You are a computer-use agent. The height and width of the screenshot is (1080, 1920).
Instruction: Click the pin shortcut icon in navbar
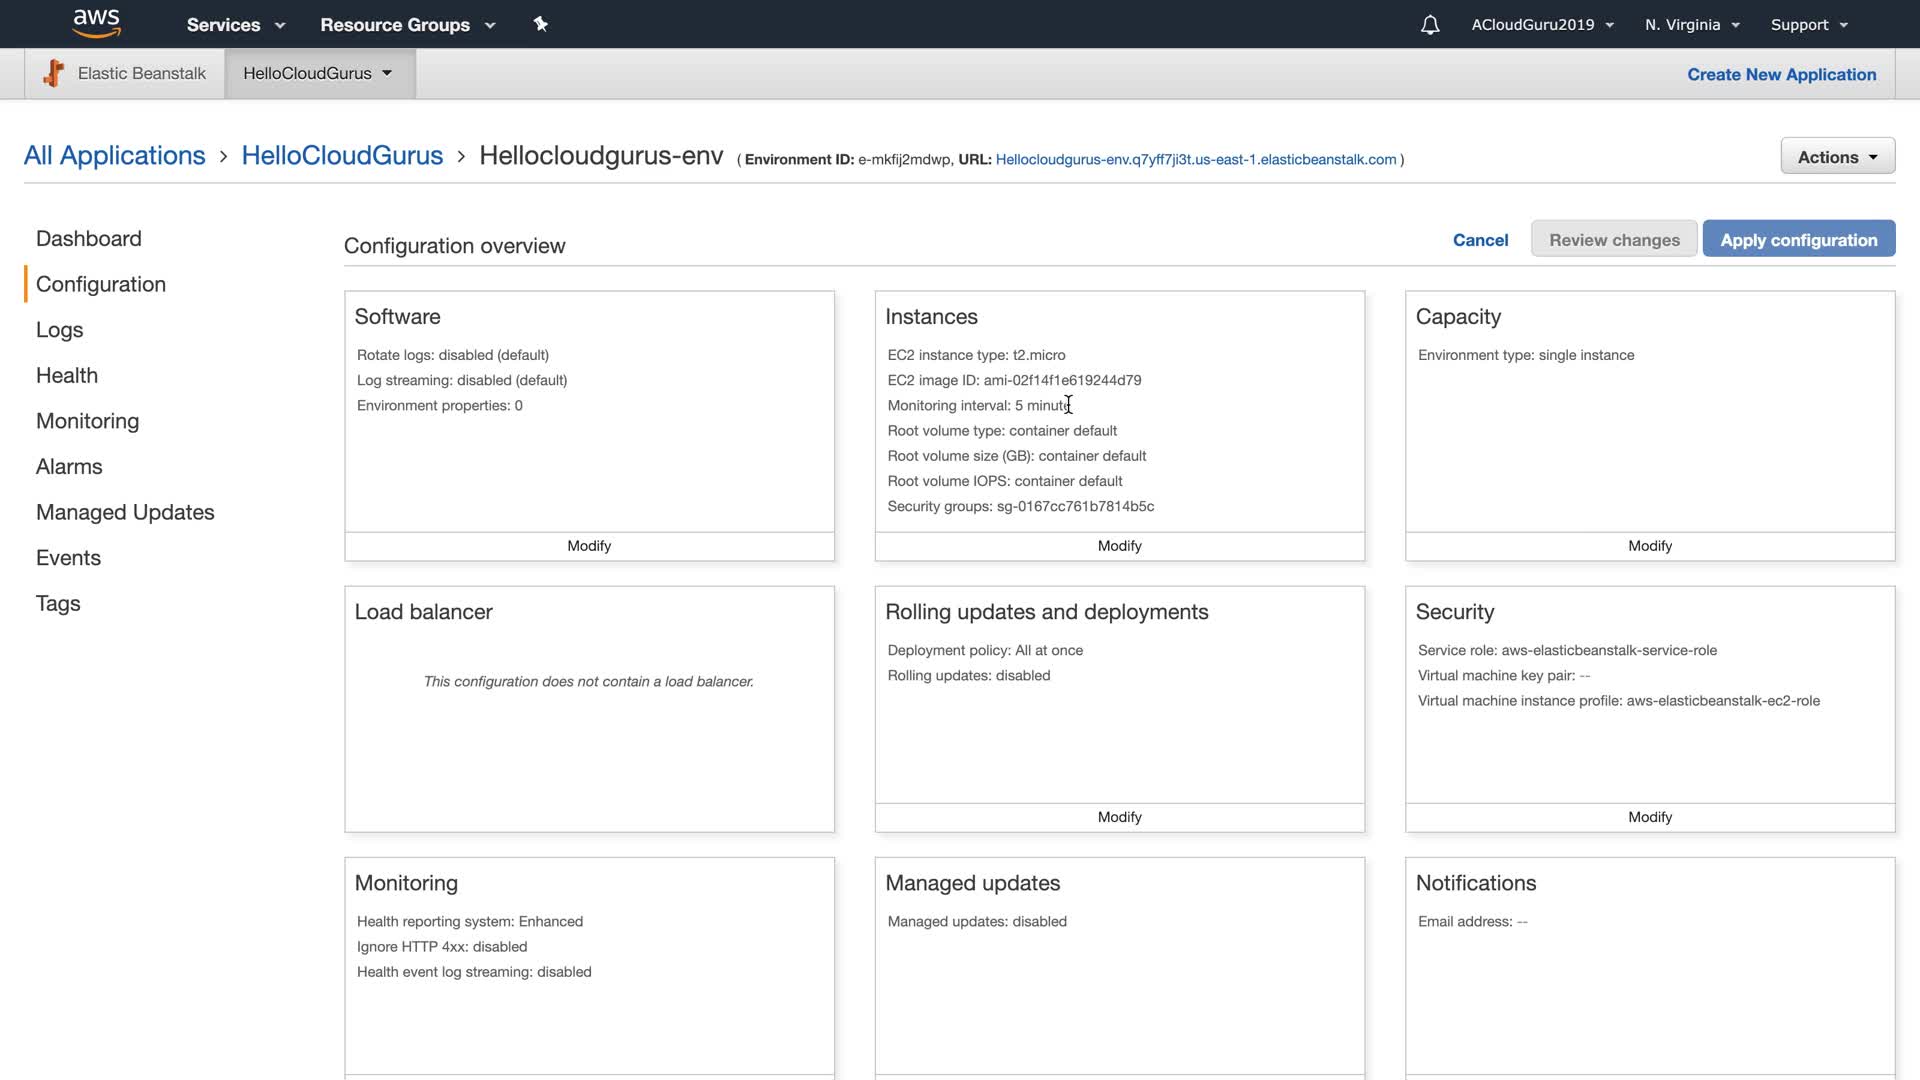pyautogui.click(x=540, y=24)
